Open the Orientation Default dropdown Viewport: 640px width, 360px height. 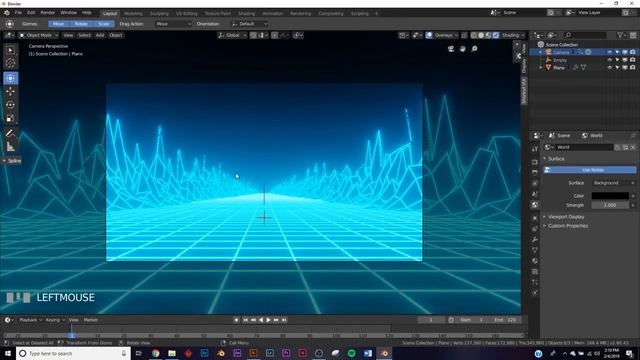click(249, 24)
